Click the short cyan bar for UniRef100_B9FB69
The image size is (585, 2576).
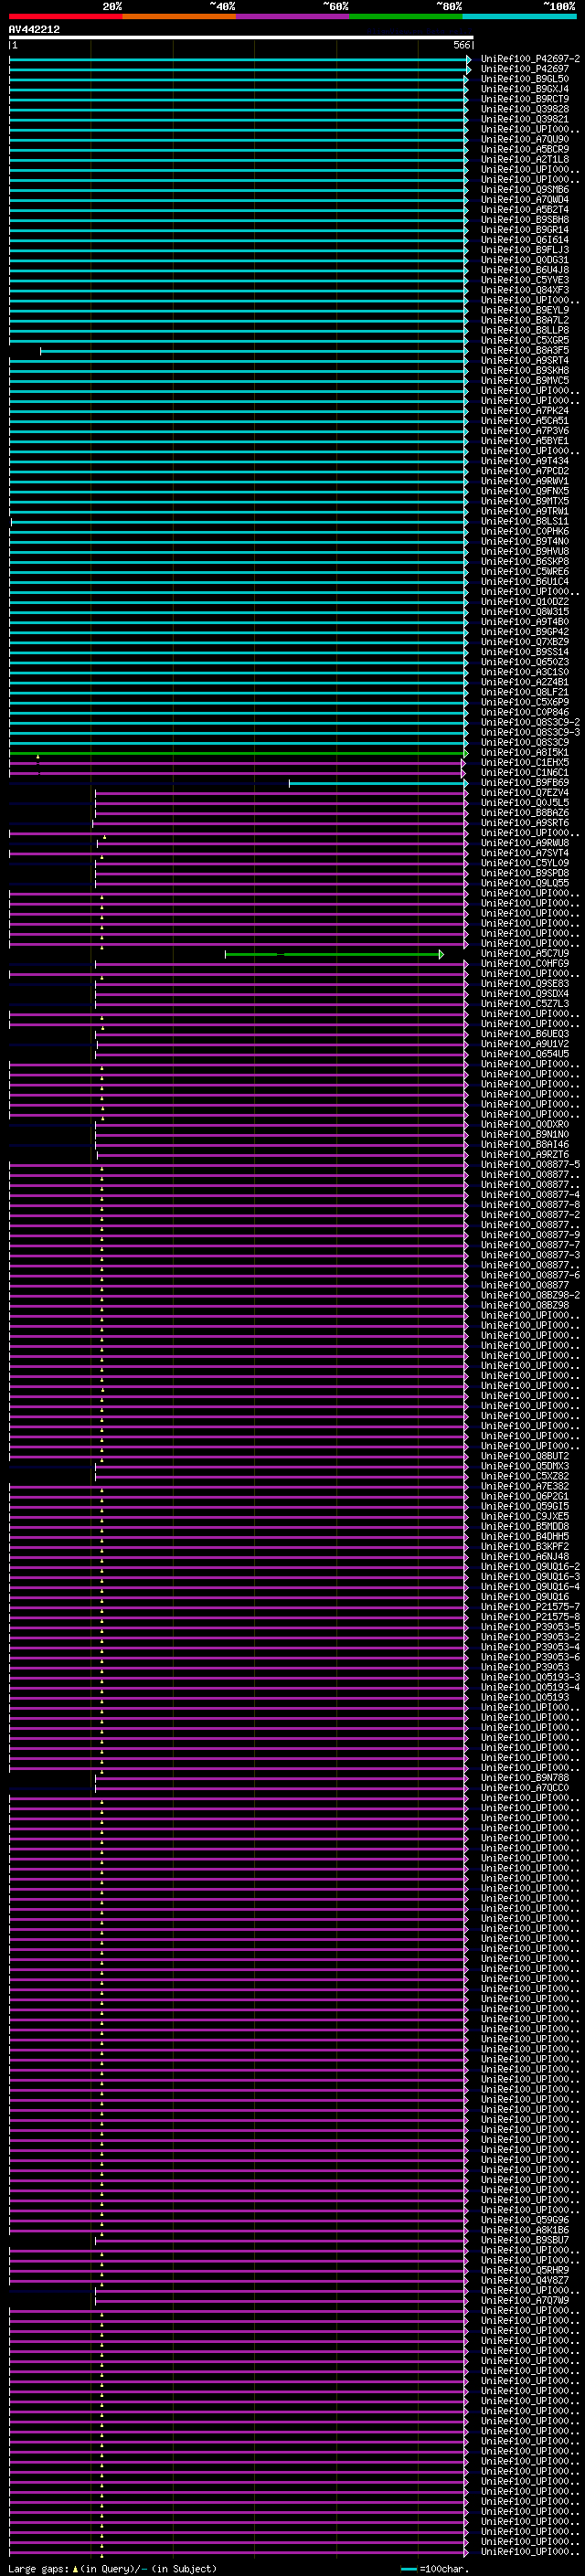pos(378,783)
